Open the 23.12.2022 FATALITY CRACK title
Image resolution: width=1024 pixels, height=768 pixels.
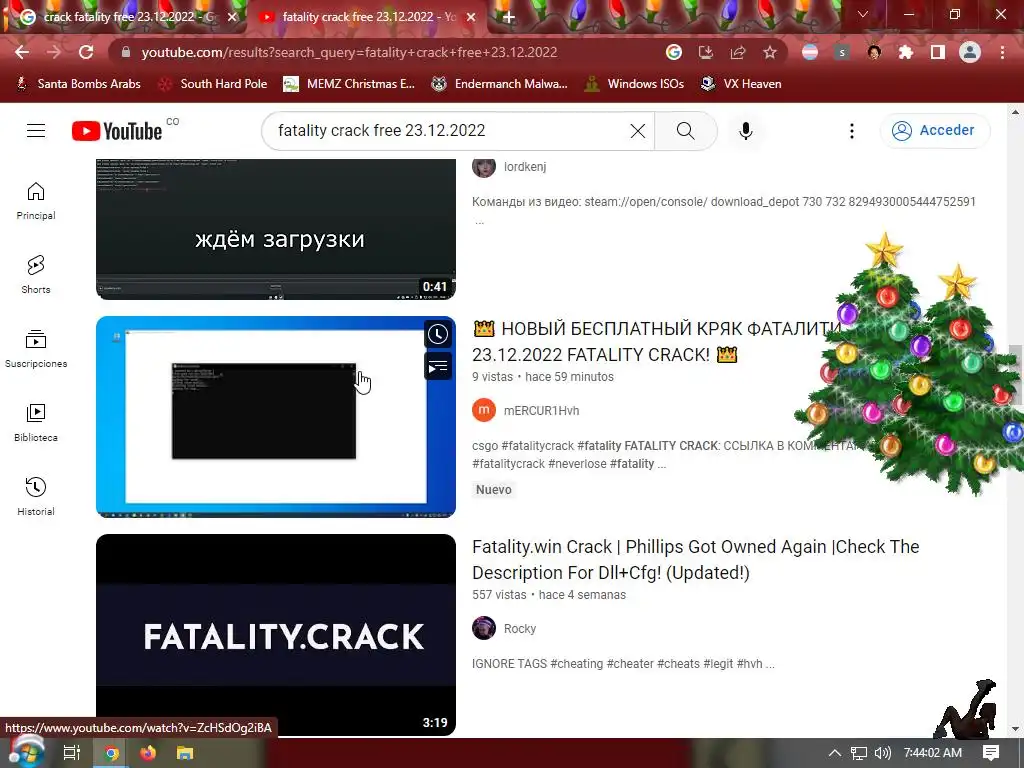pos(656,342)
